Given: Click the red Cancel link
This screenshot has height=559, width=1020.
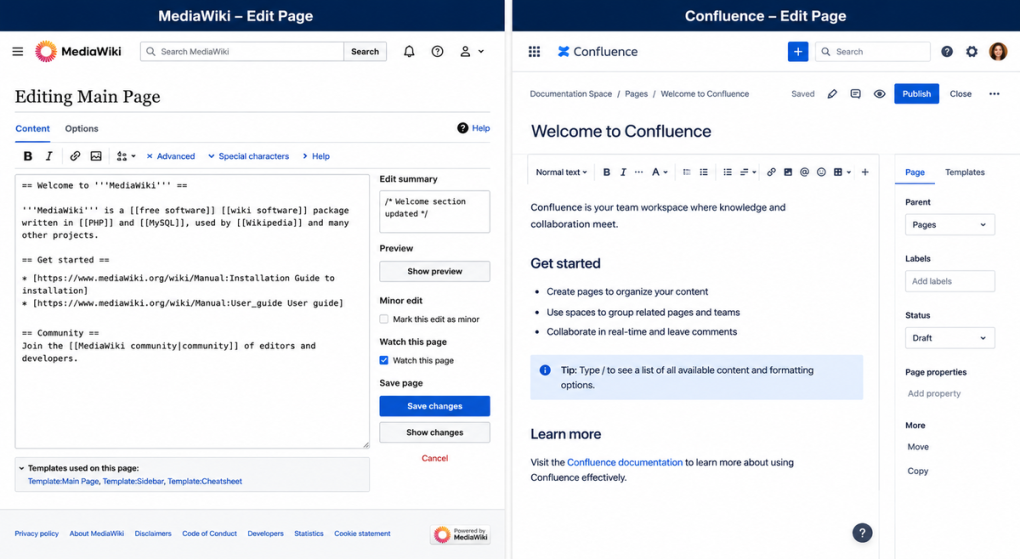Looking at the screenshot, I should (x=435, y=458).
